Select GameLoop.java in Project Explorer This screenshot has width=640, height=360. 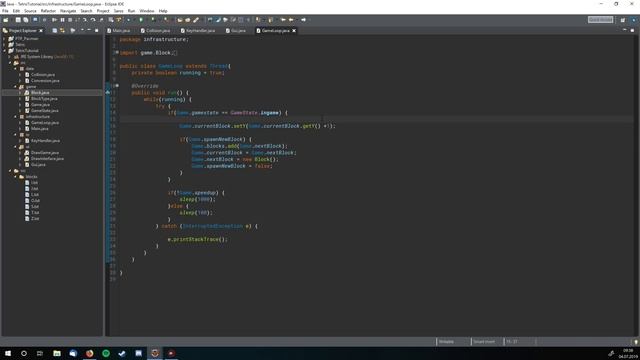tap(44, 123)
